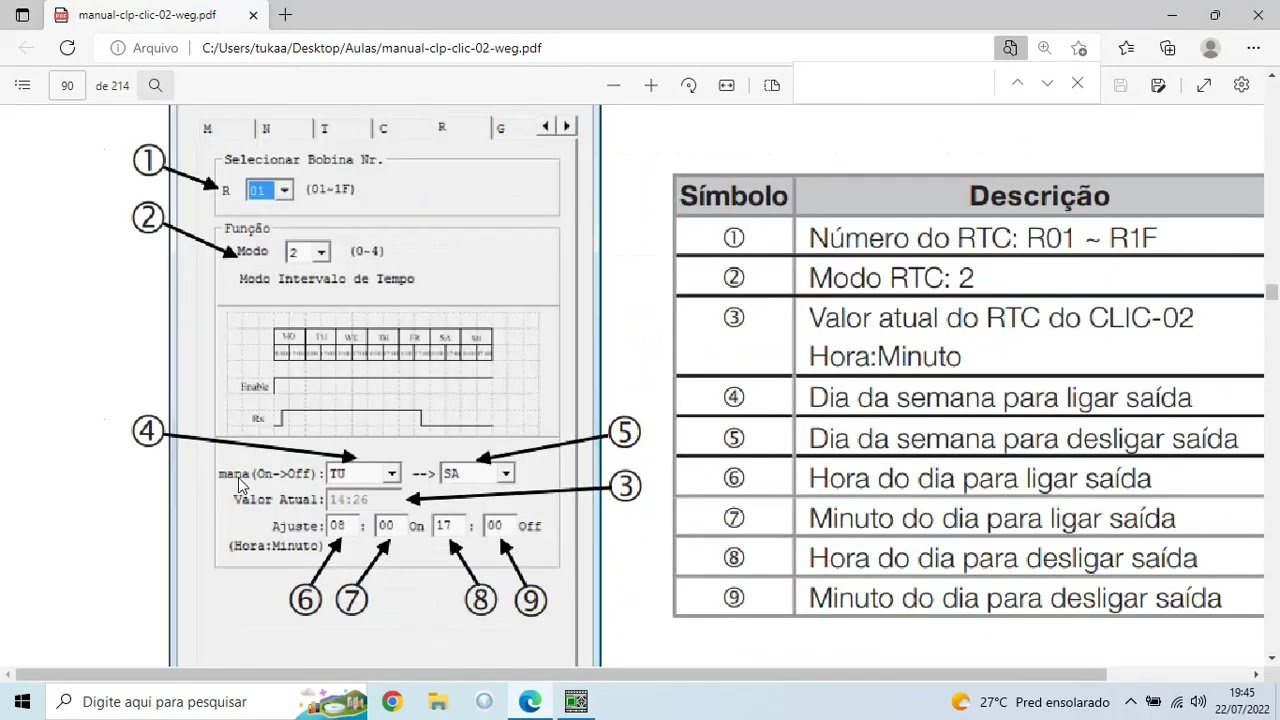Click text 'Modo RTC: 2'

891,278
